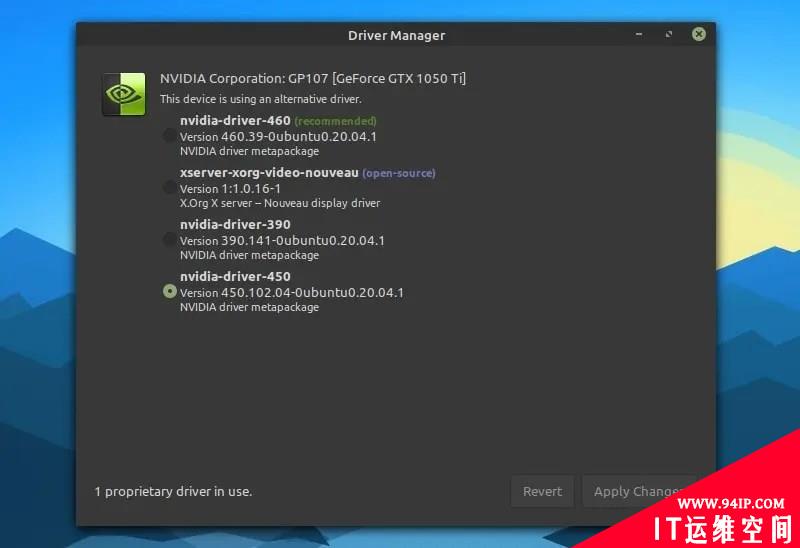Click 'Version 450.102.04-0ubuntu0.20.04.1' text

(x=292, y=293)
